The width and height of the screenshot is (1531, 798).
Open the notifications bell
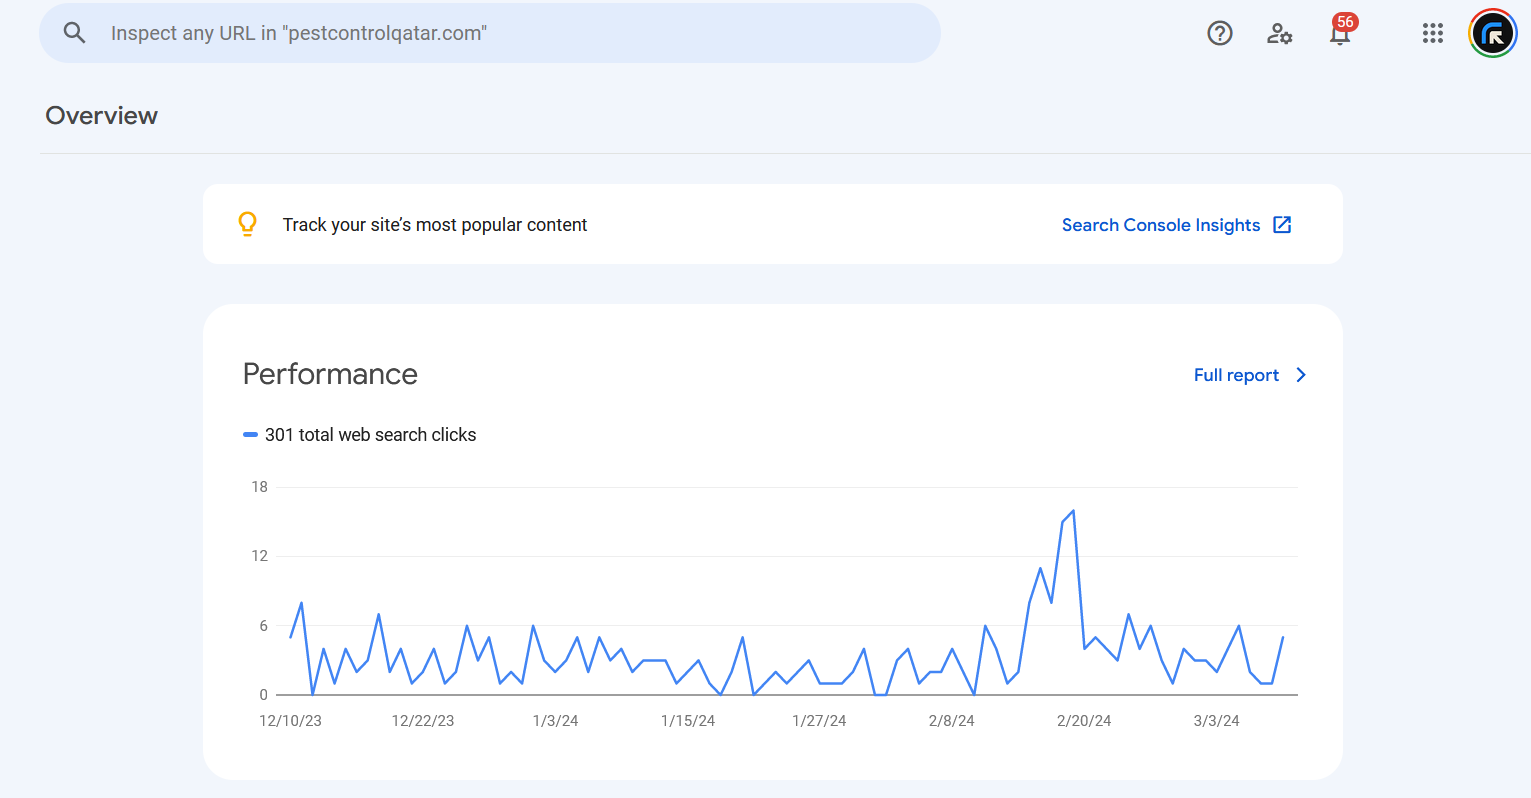pyautogui.click(x=1339, y=34)
